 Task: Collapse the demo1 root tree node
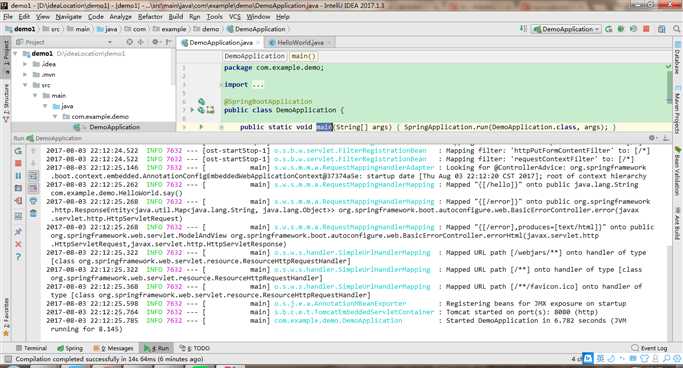[16, 54]
